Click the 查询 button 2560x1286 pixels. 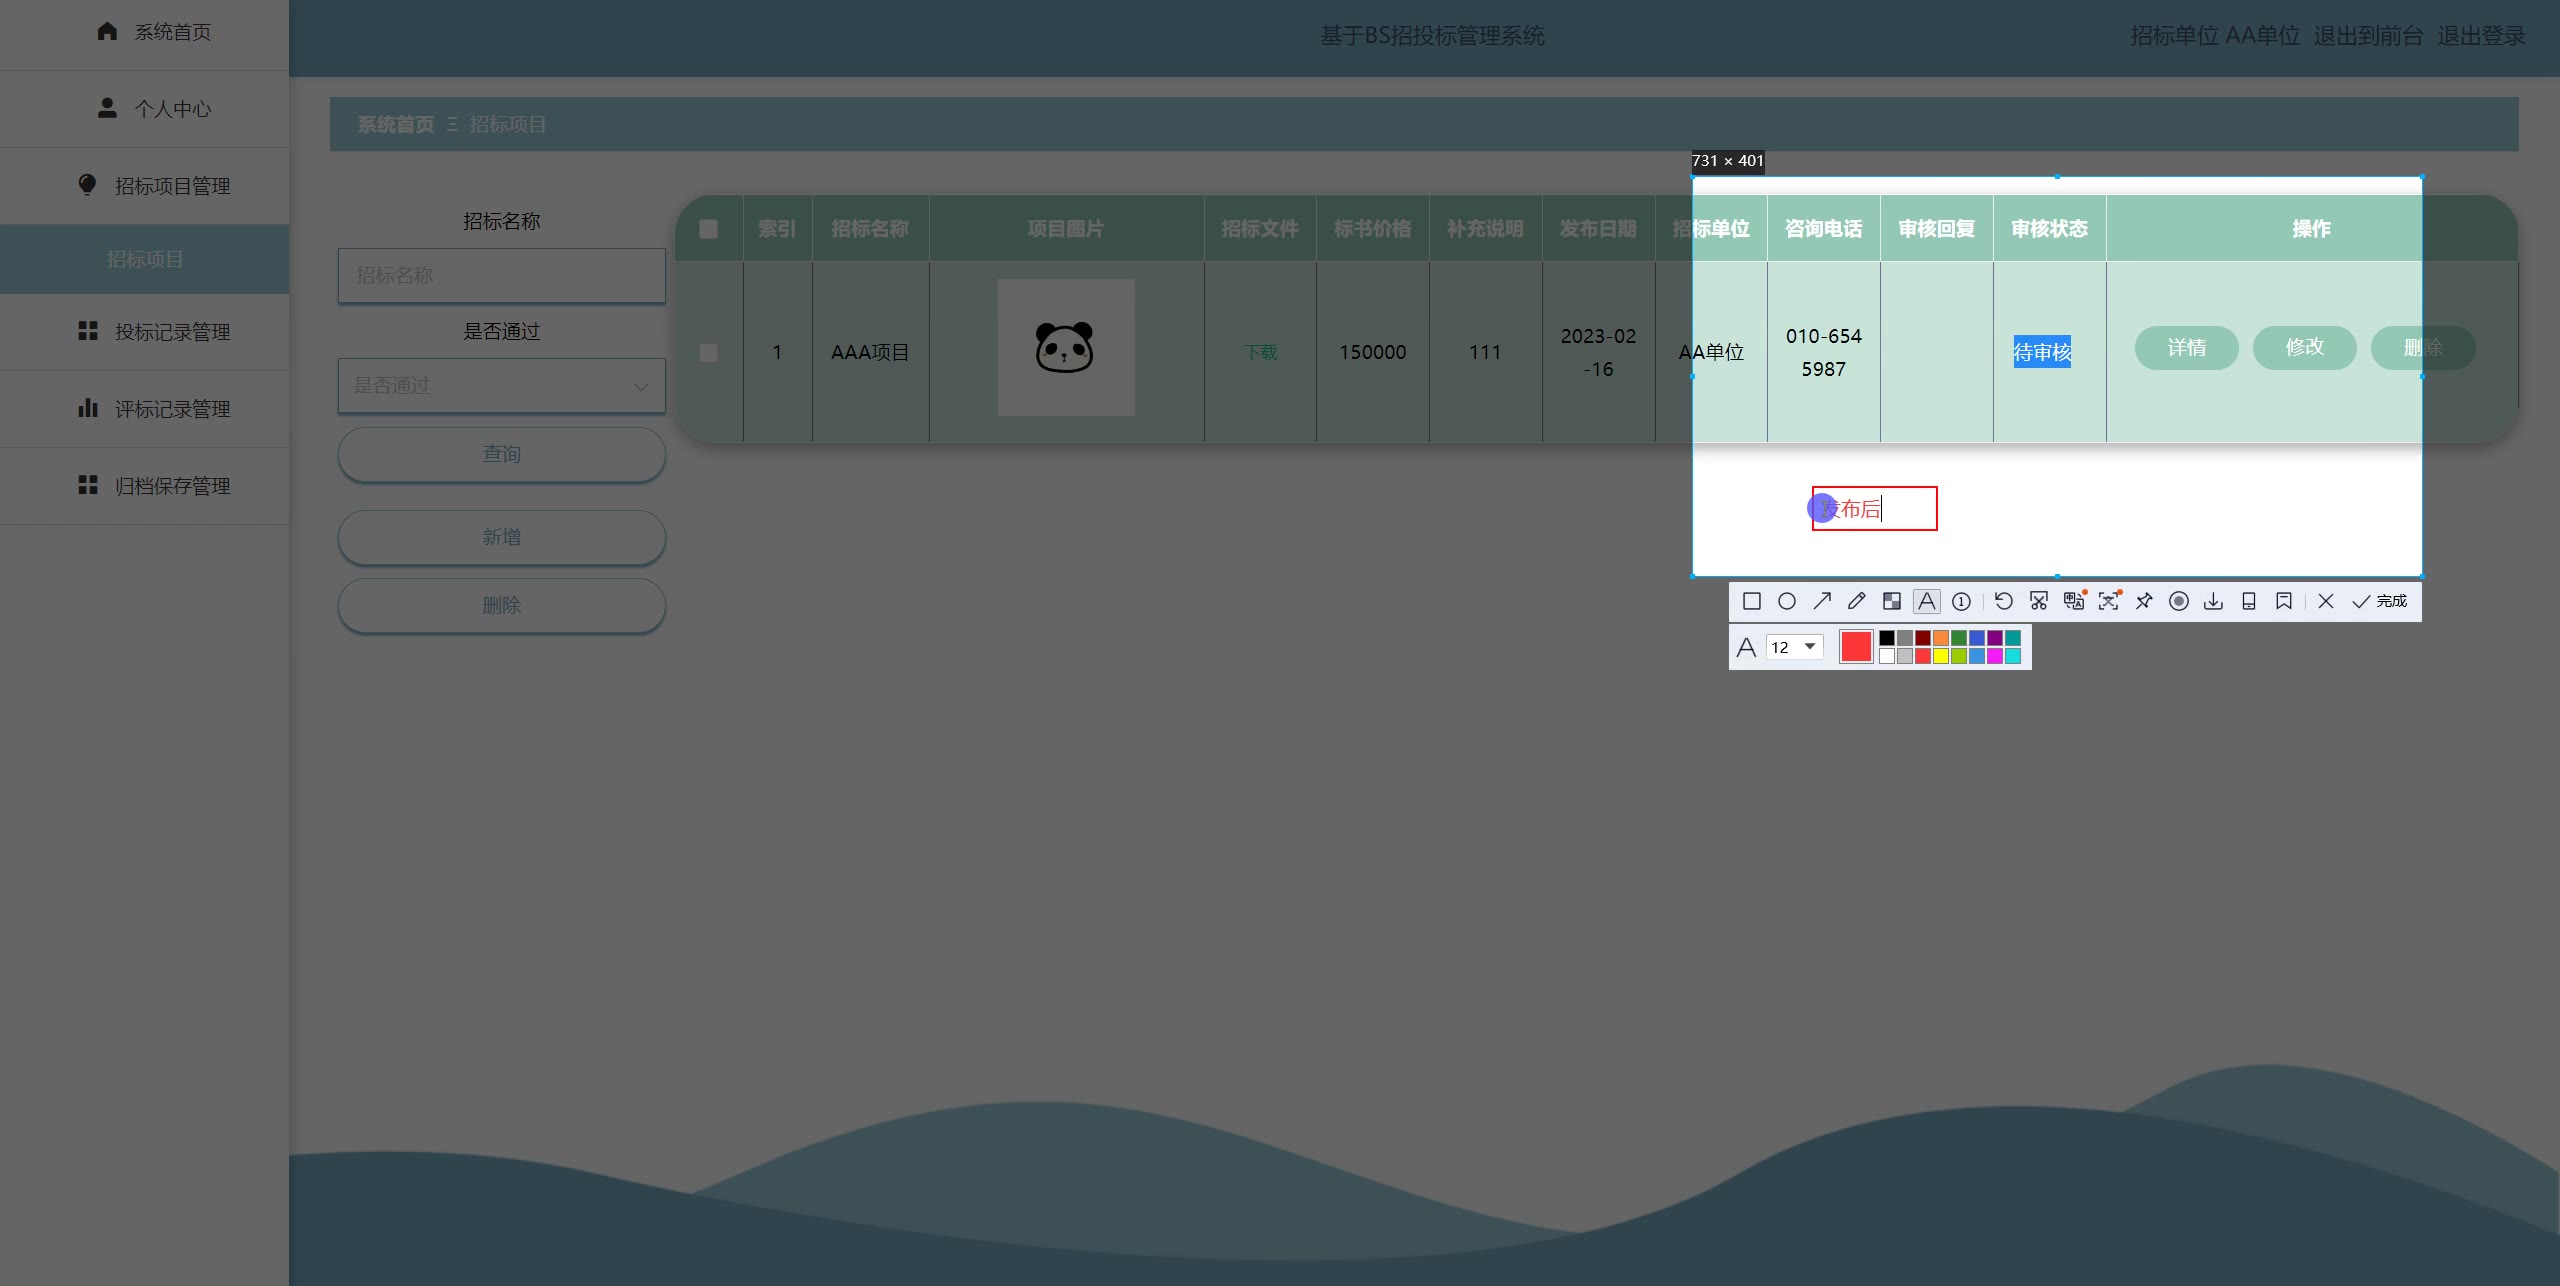click(x=501, y=455)
